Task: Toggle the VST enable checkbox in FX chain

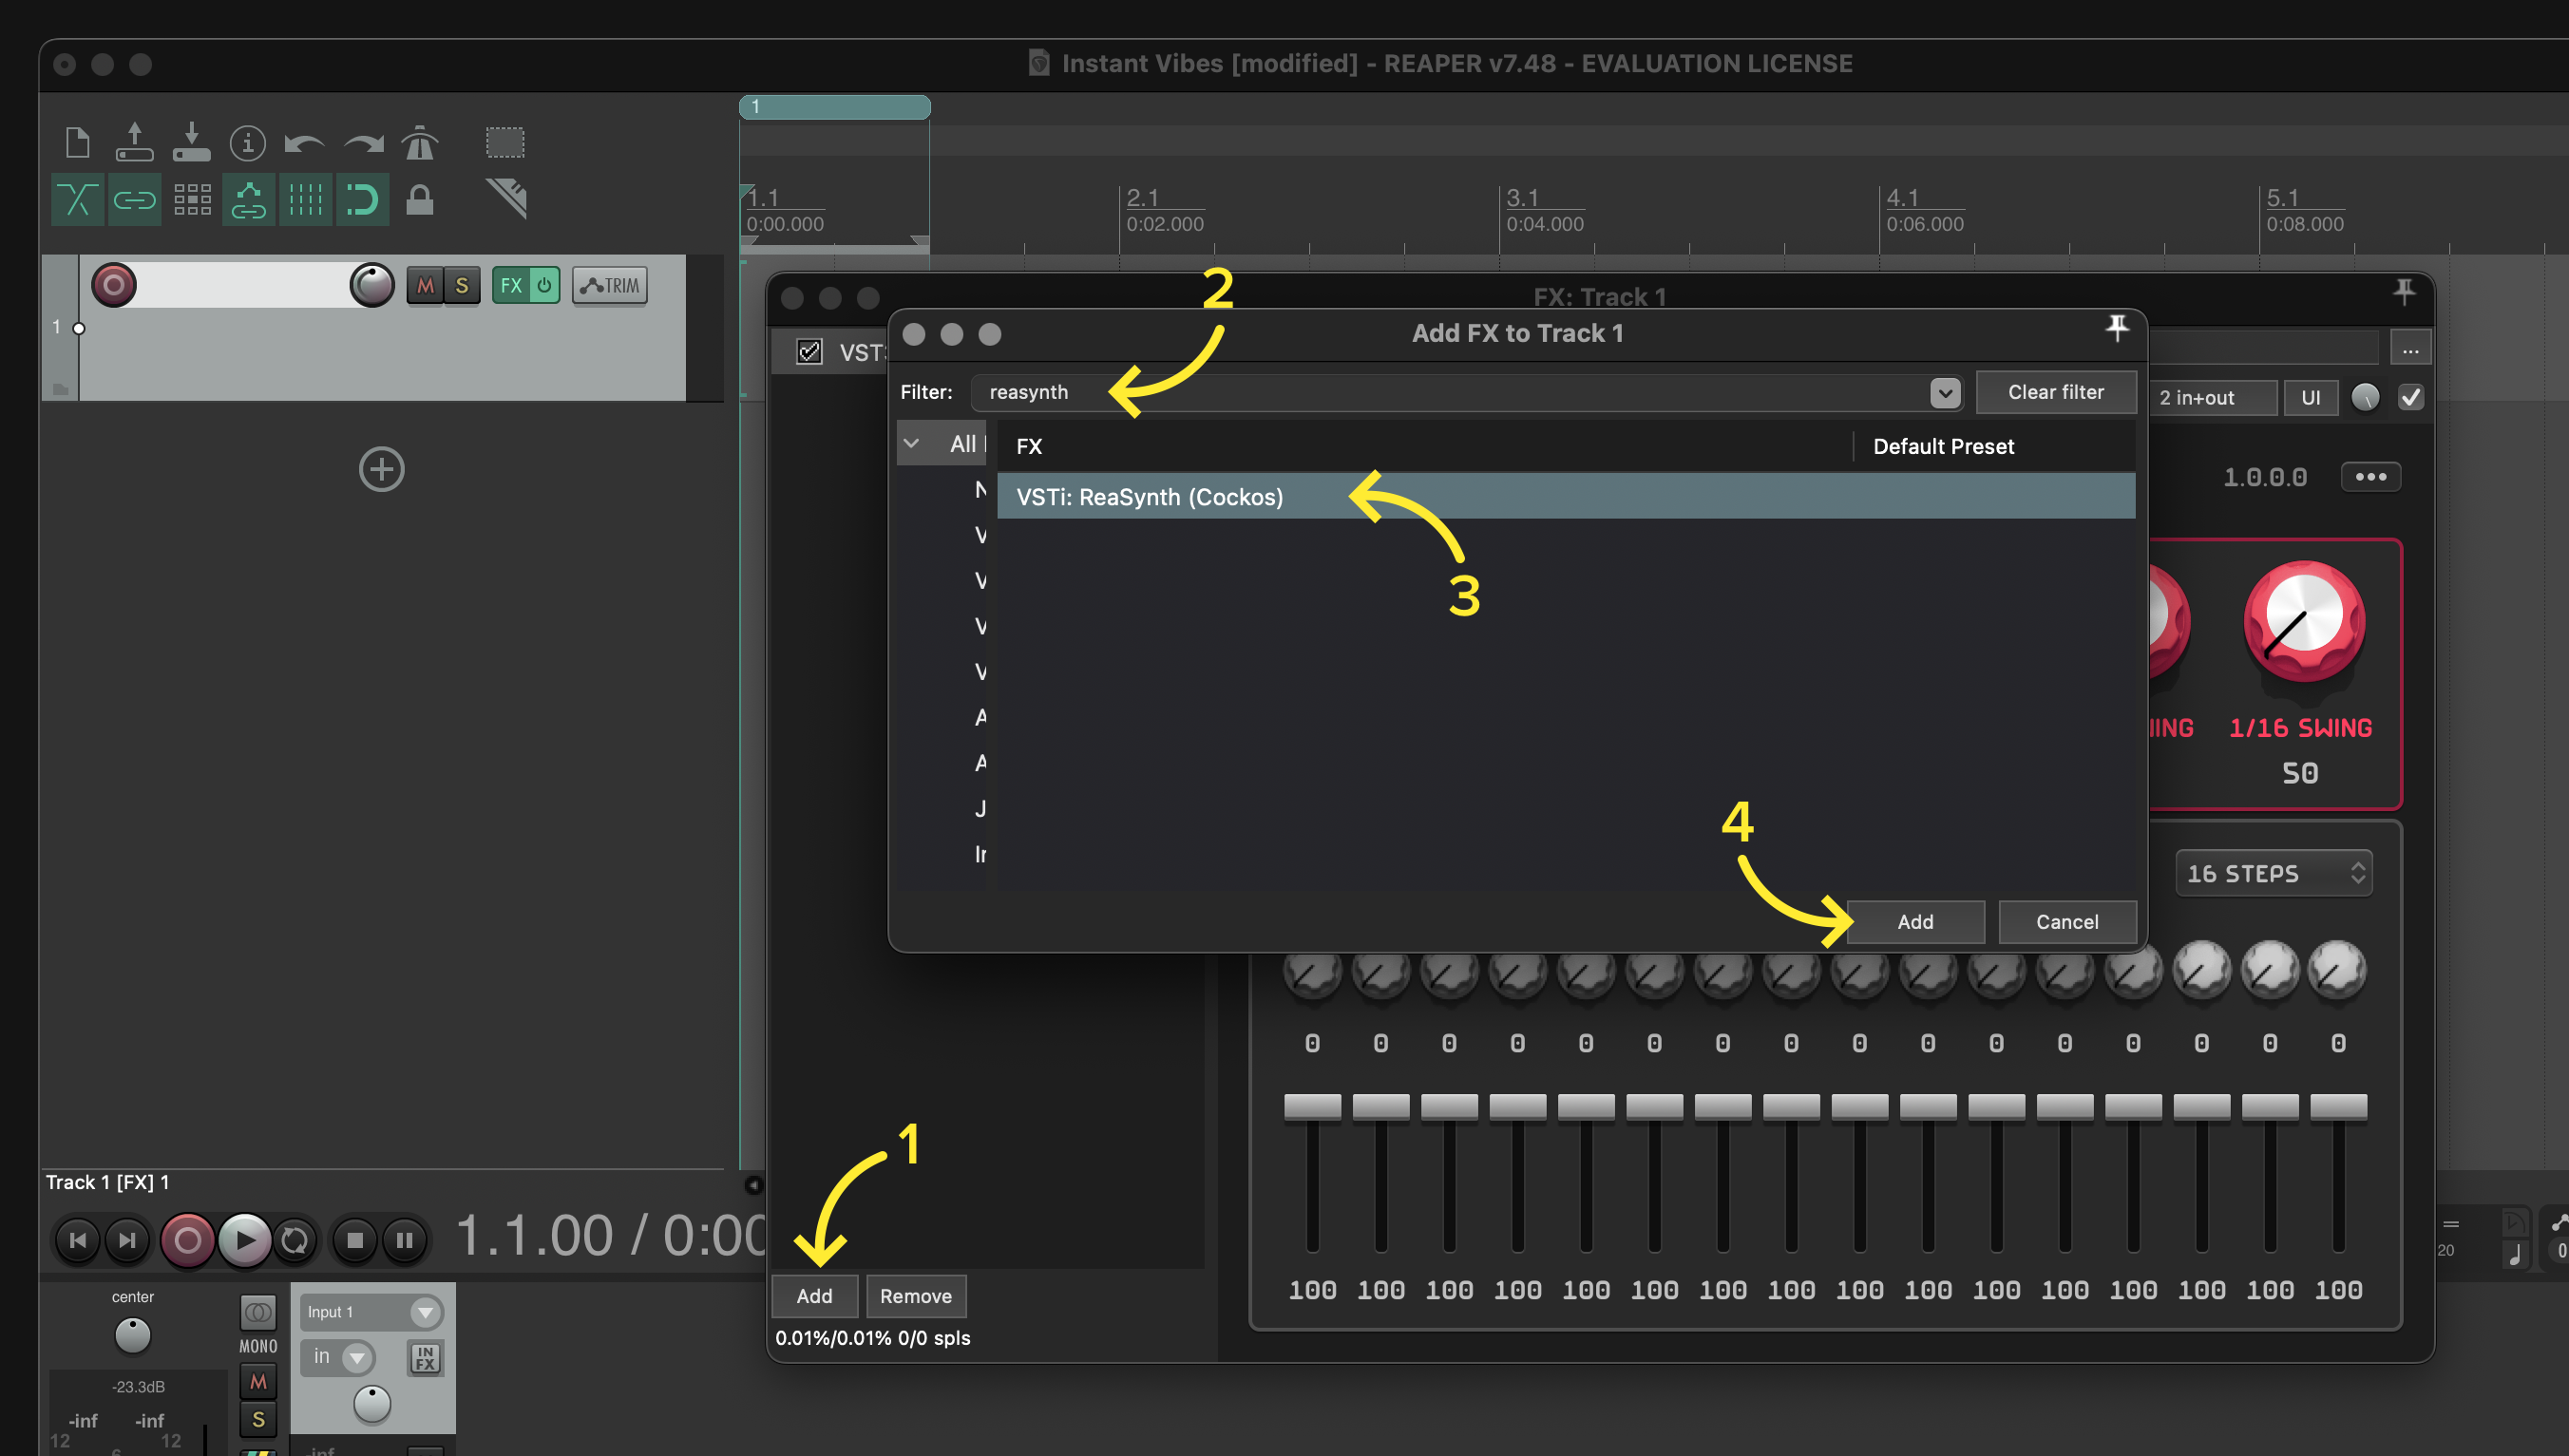Action: 809,352
